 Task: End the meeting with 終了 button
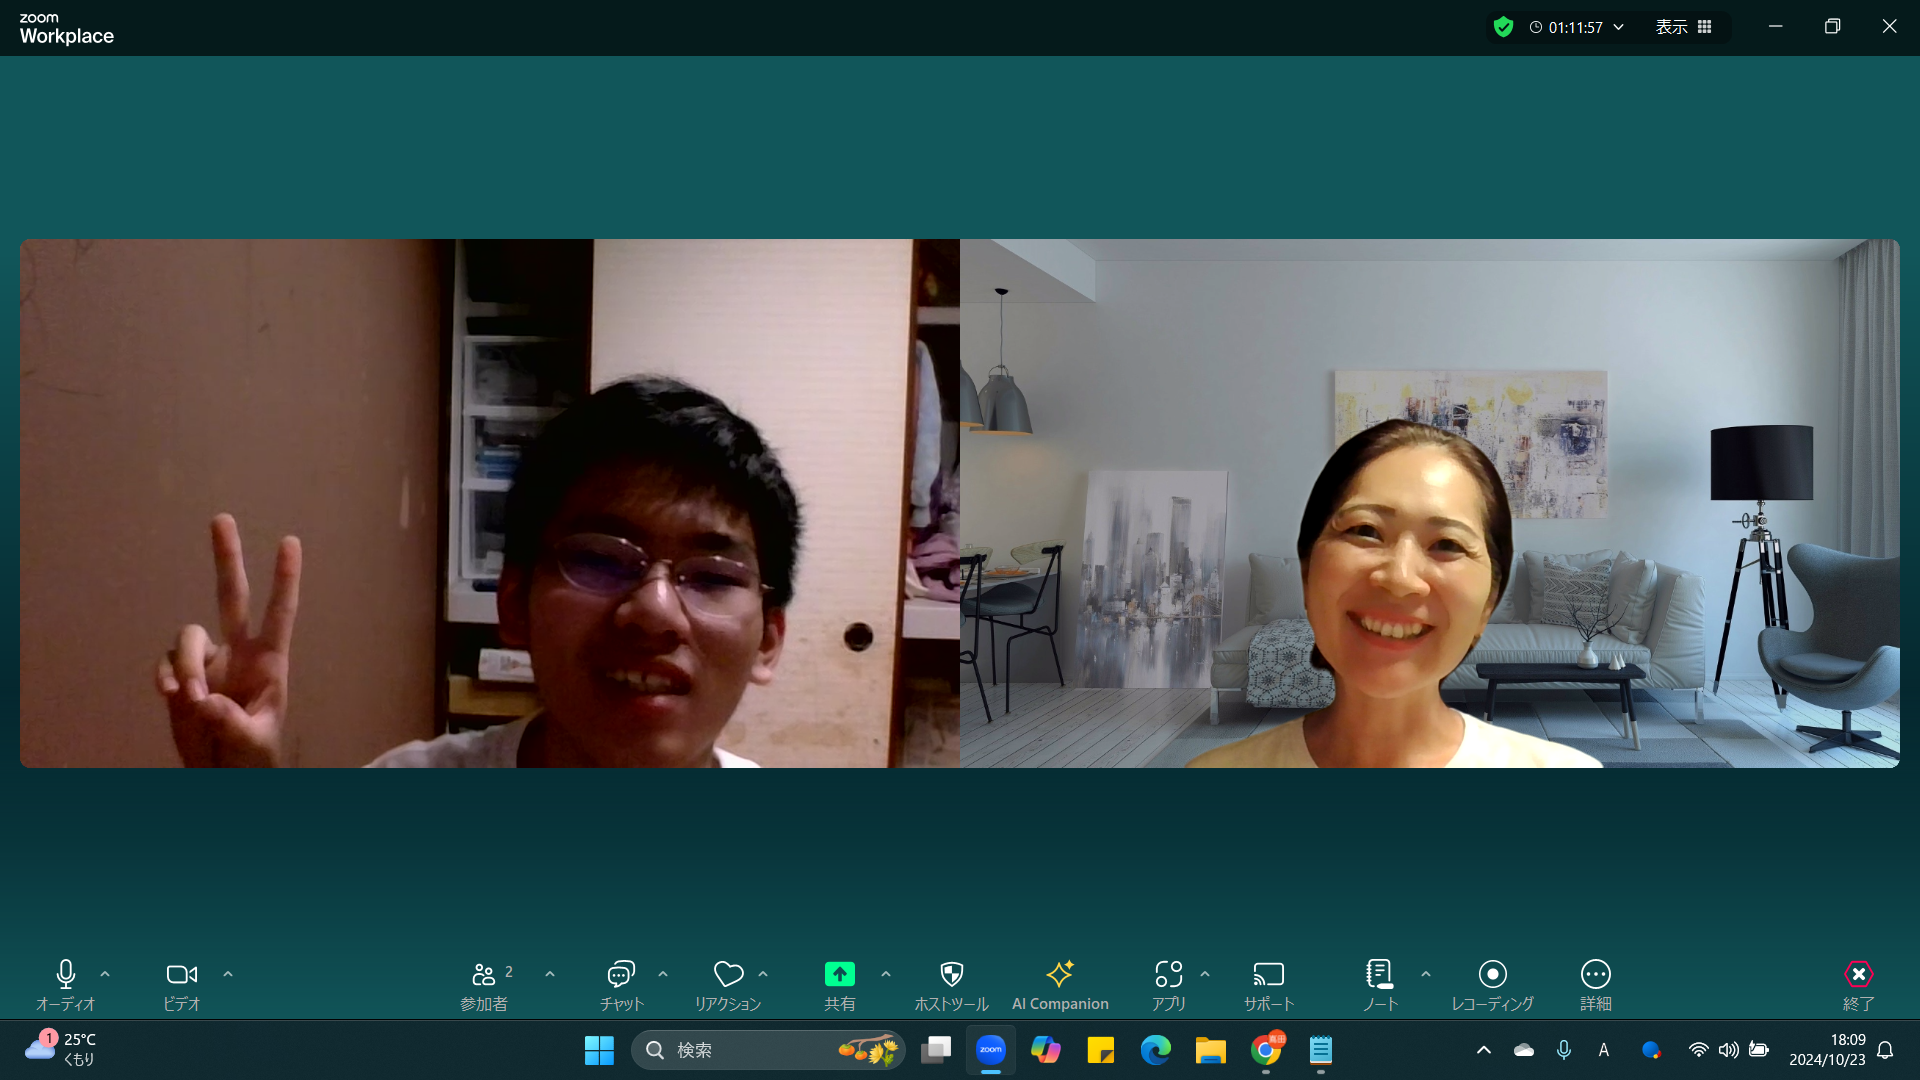[x=1859, y=985]
